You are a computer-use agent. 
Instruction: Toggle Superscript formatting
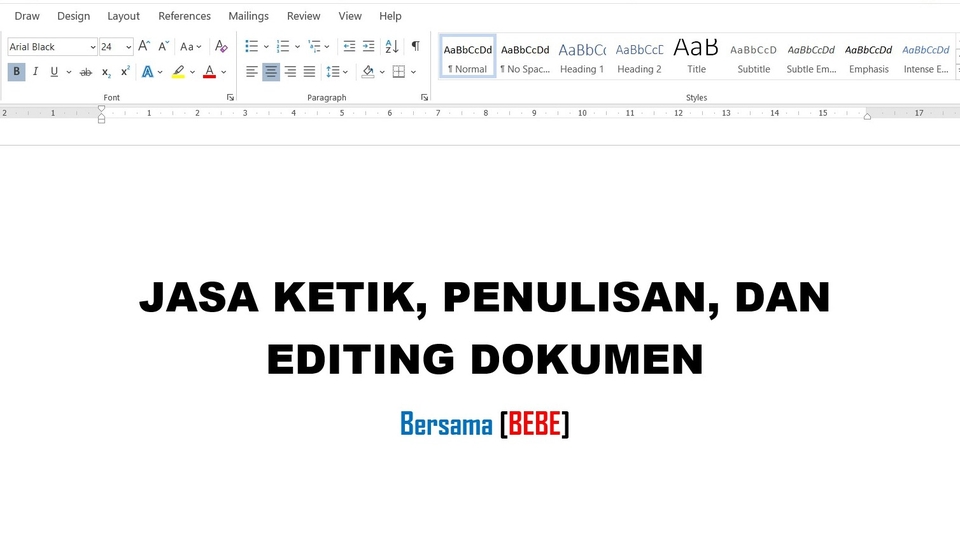coord(125,72)
